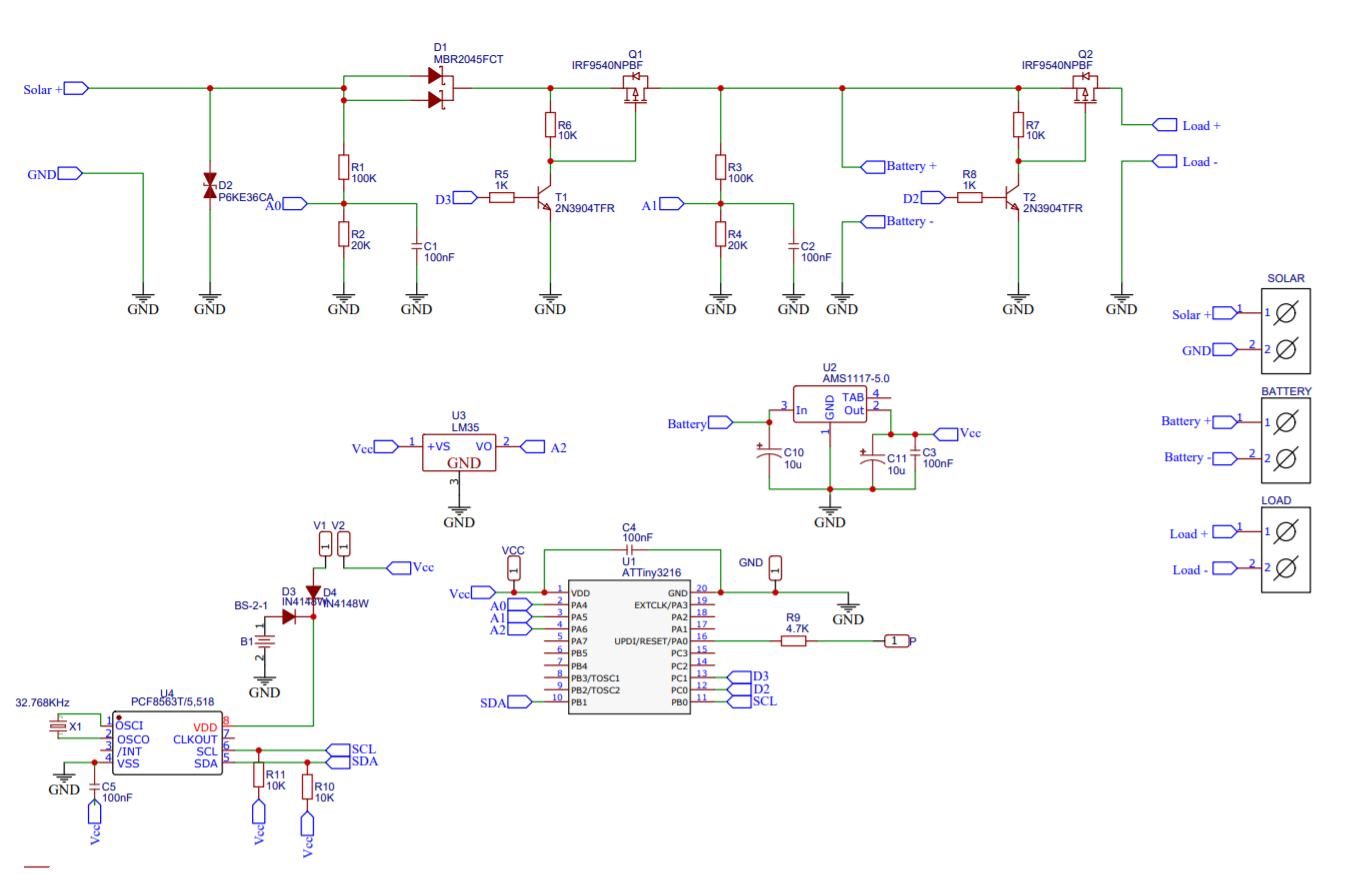Click the Load - net flag beside Q2

(1165, 161)
